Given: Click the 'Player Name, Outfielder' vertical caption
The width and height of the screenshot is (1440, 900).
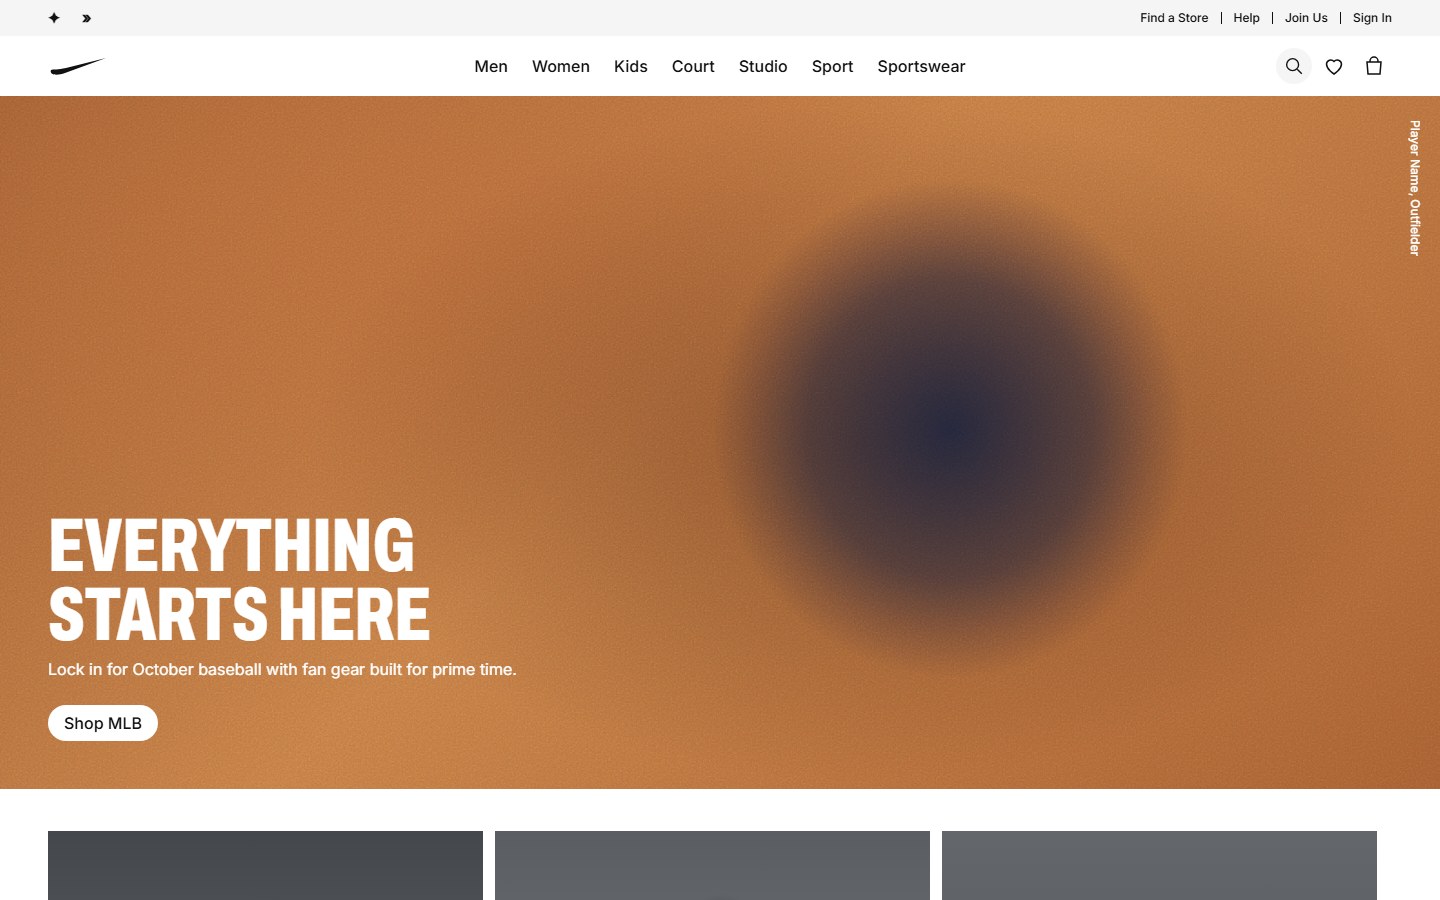Looking at the screenshot, I should pos(1414,188).
